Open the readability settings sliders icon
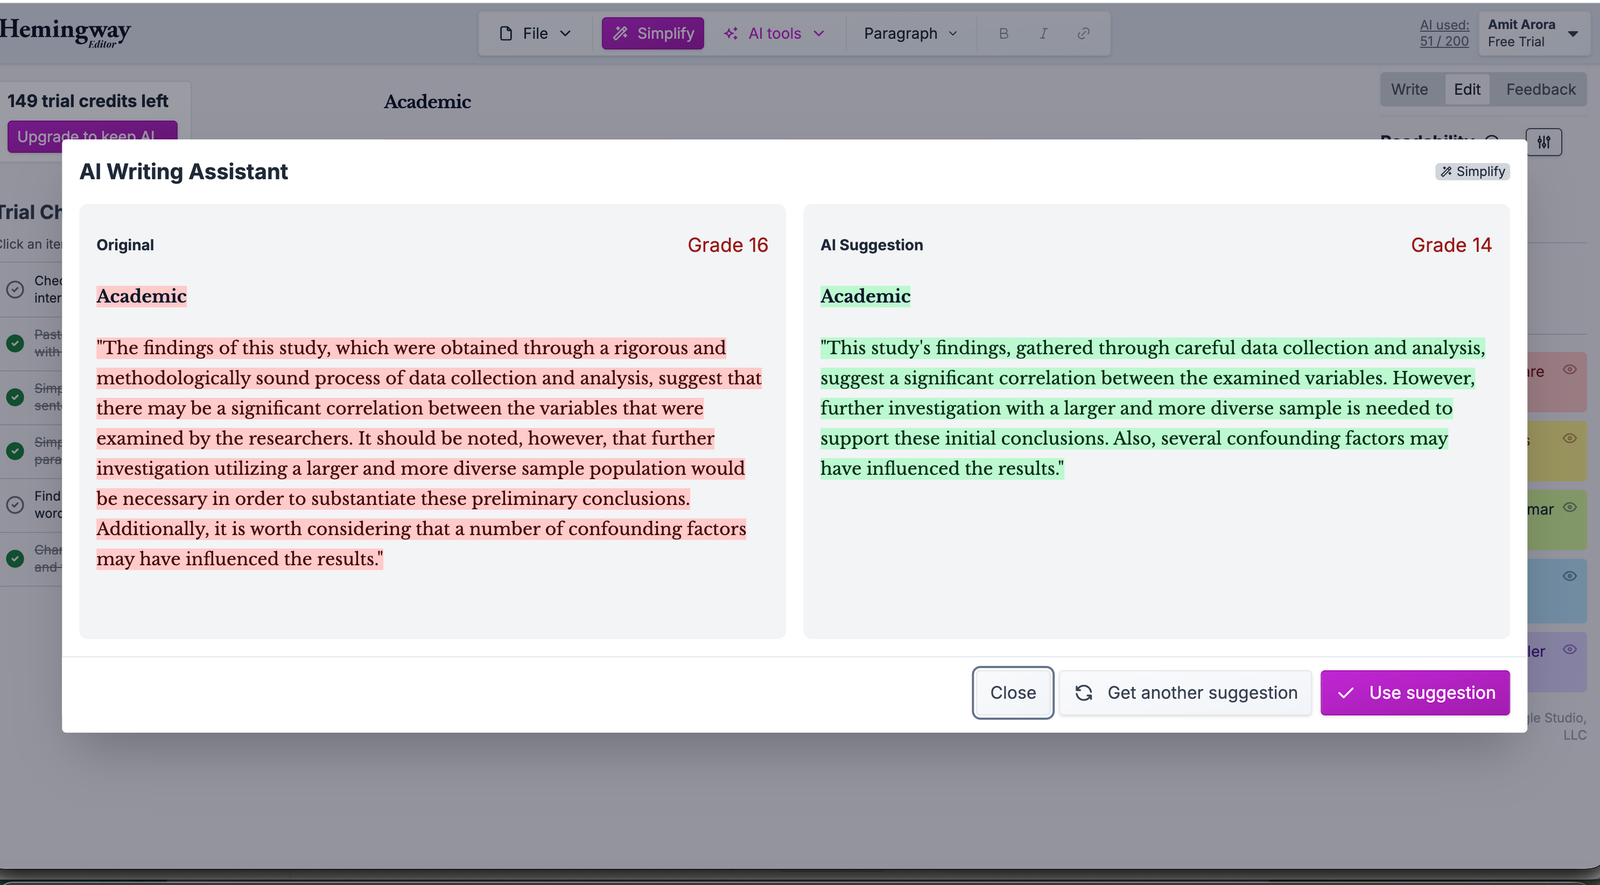Viewport: 1600px width, 885px height. tap(1544, 142)
